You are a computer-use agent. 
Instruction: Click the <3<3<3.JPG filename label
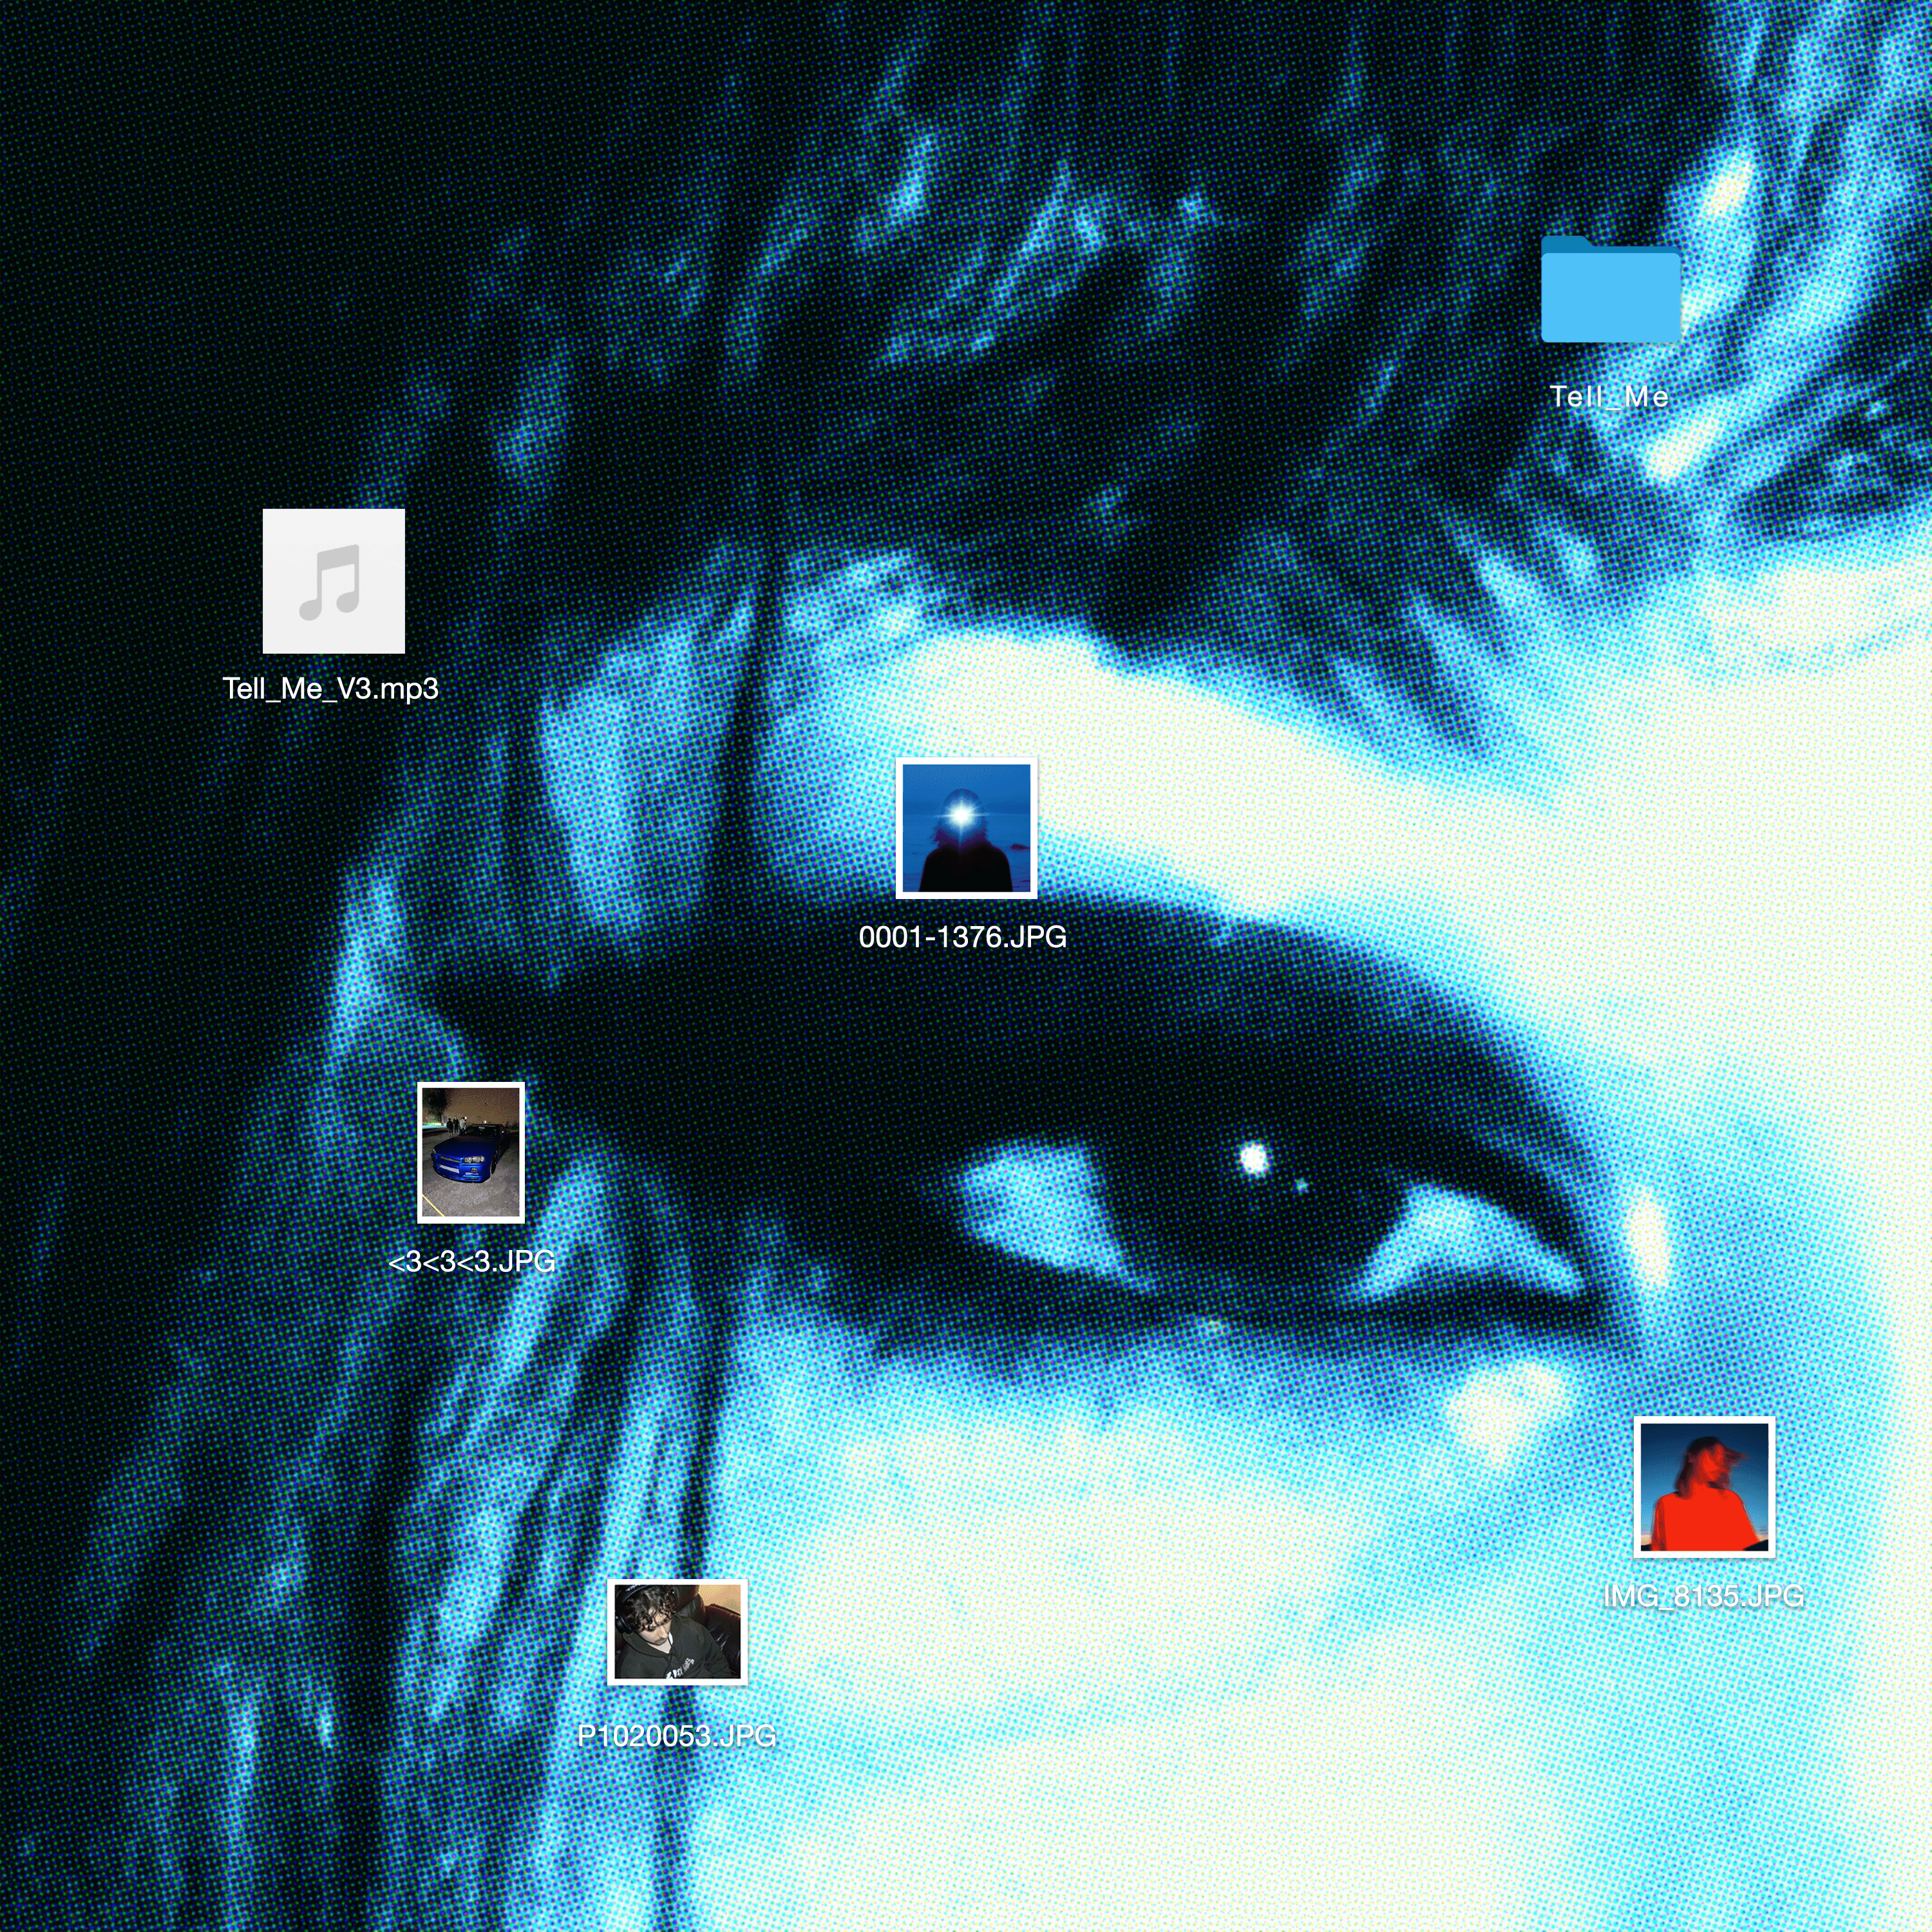click(471, 1261)
